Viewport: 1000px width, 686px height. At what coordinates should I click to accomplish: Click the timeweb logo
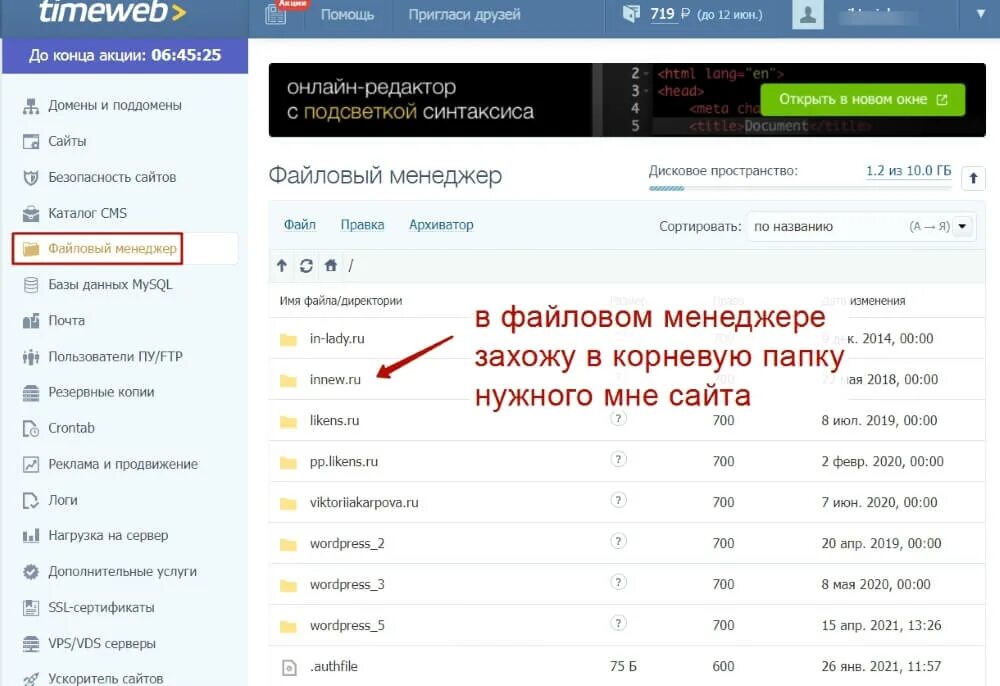(x=112, y=11)
